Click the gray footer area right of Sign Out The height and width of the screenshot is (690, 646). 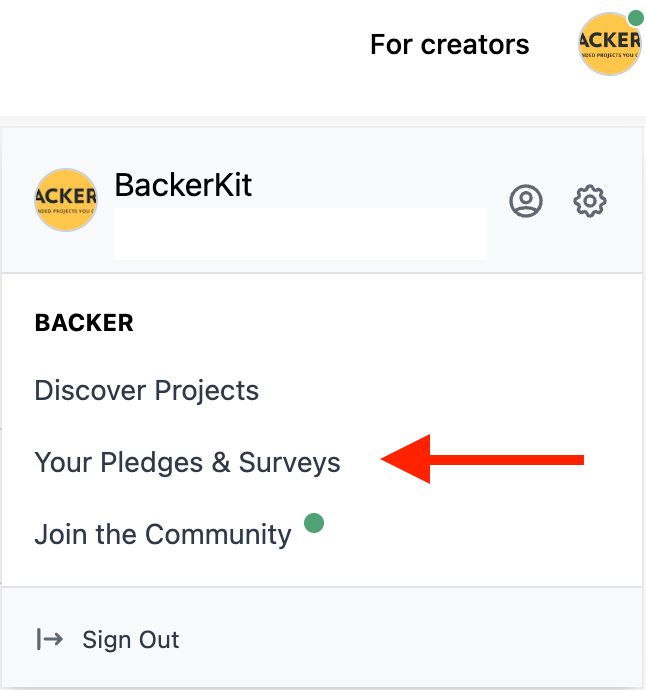point(409,638)
